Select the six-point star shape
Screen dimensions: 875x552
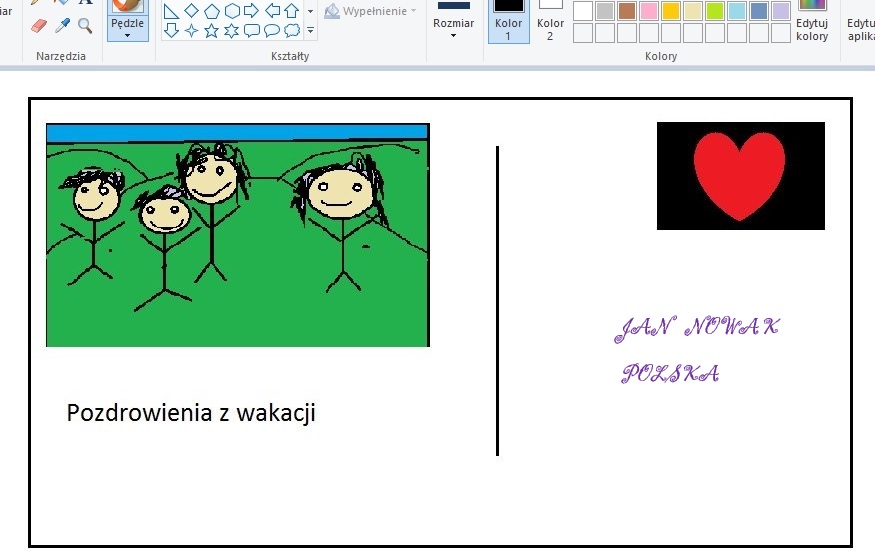pyautogui.click(x=232, y=30)
